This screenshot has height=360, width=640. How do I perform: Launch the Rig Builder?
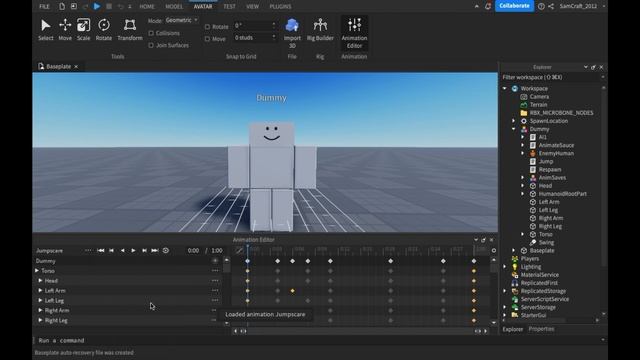coord(320,29)
